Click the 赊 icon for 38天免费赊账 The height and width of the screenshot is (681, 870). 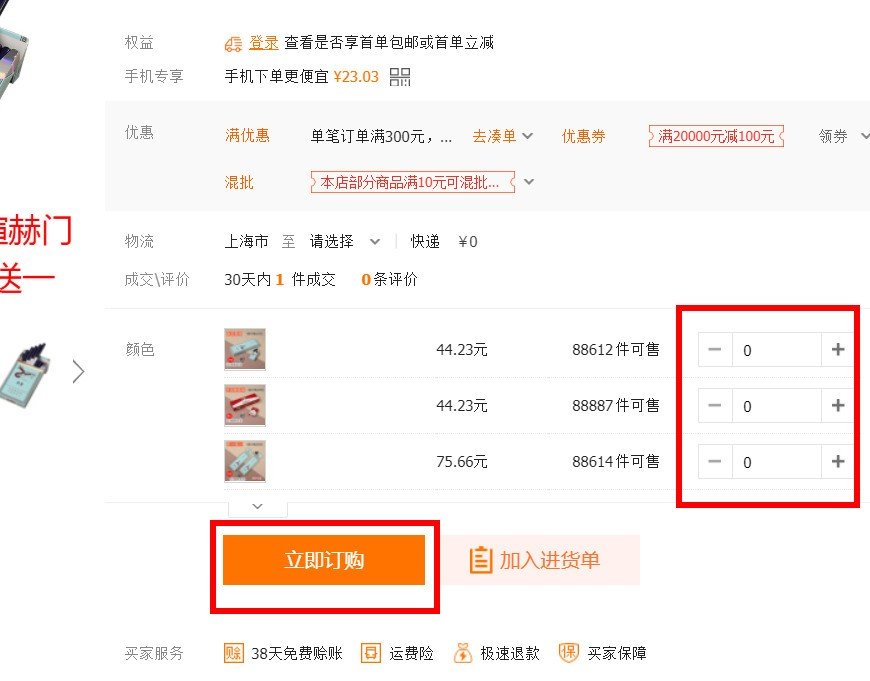(x=233, y=653)
